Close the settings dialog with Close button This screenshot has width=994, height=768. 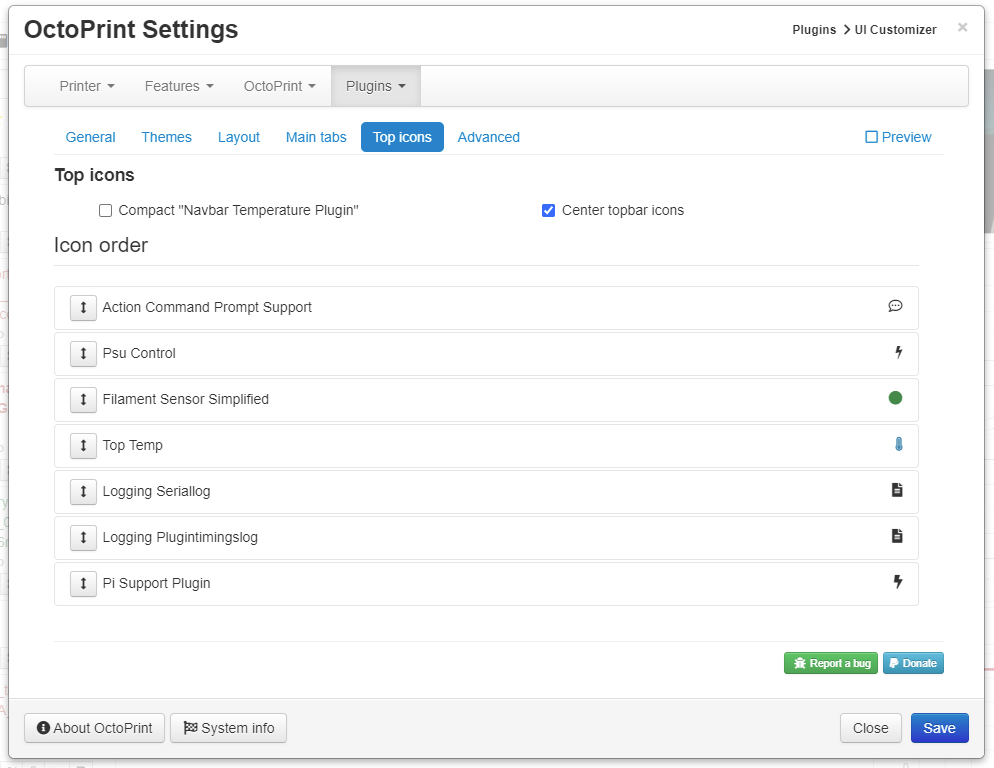coord(870,728)
